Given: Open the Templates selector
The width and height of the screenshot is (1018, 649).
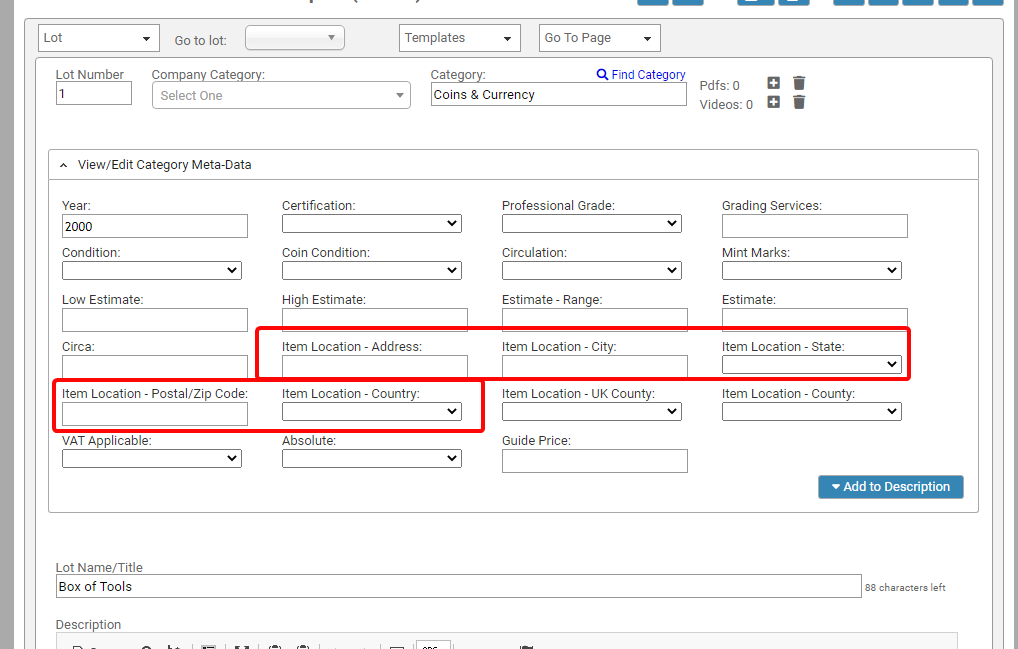Looking at the screenshot, I should click(x=459, y=38).
